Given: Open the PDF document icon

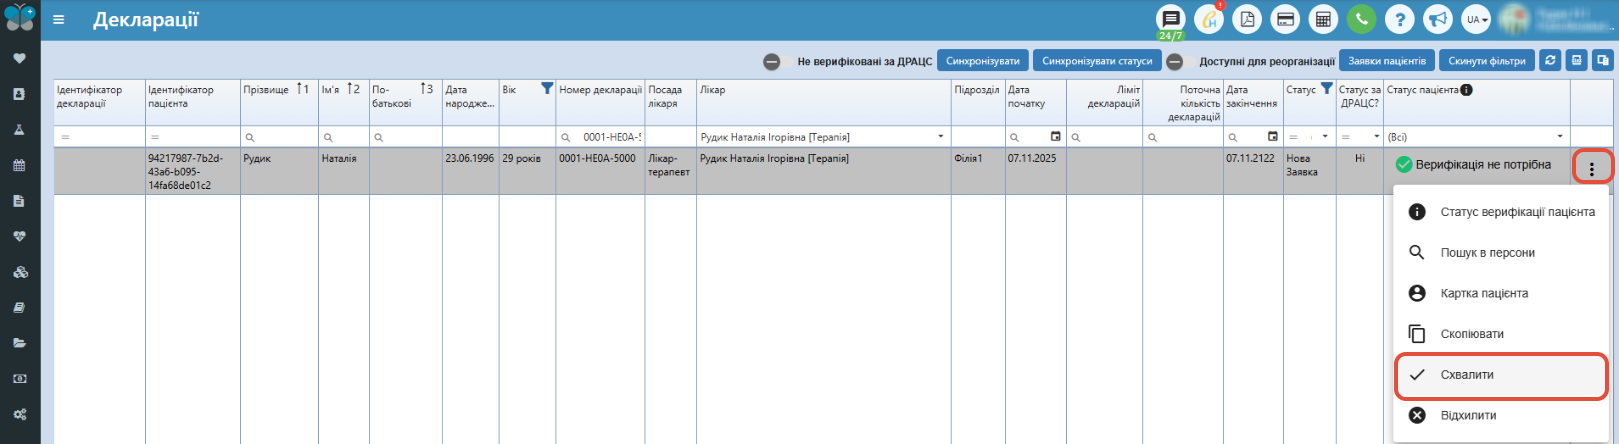Looking at the screenshot, I should coord(1247,19).
